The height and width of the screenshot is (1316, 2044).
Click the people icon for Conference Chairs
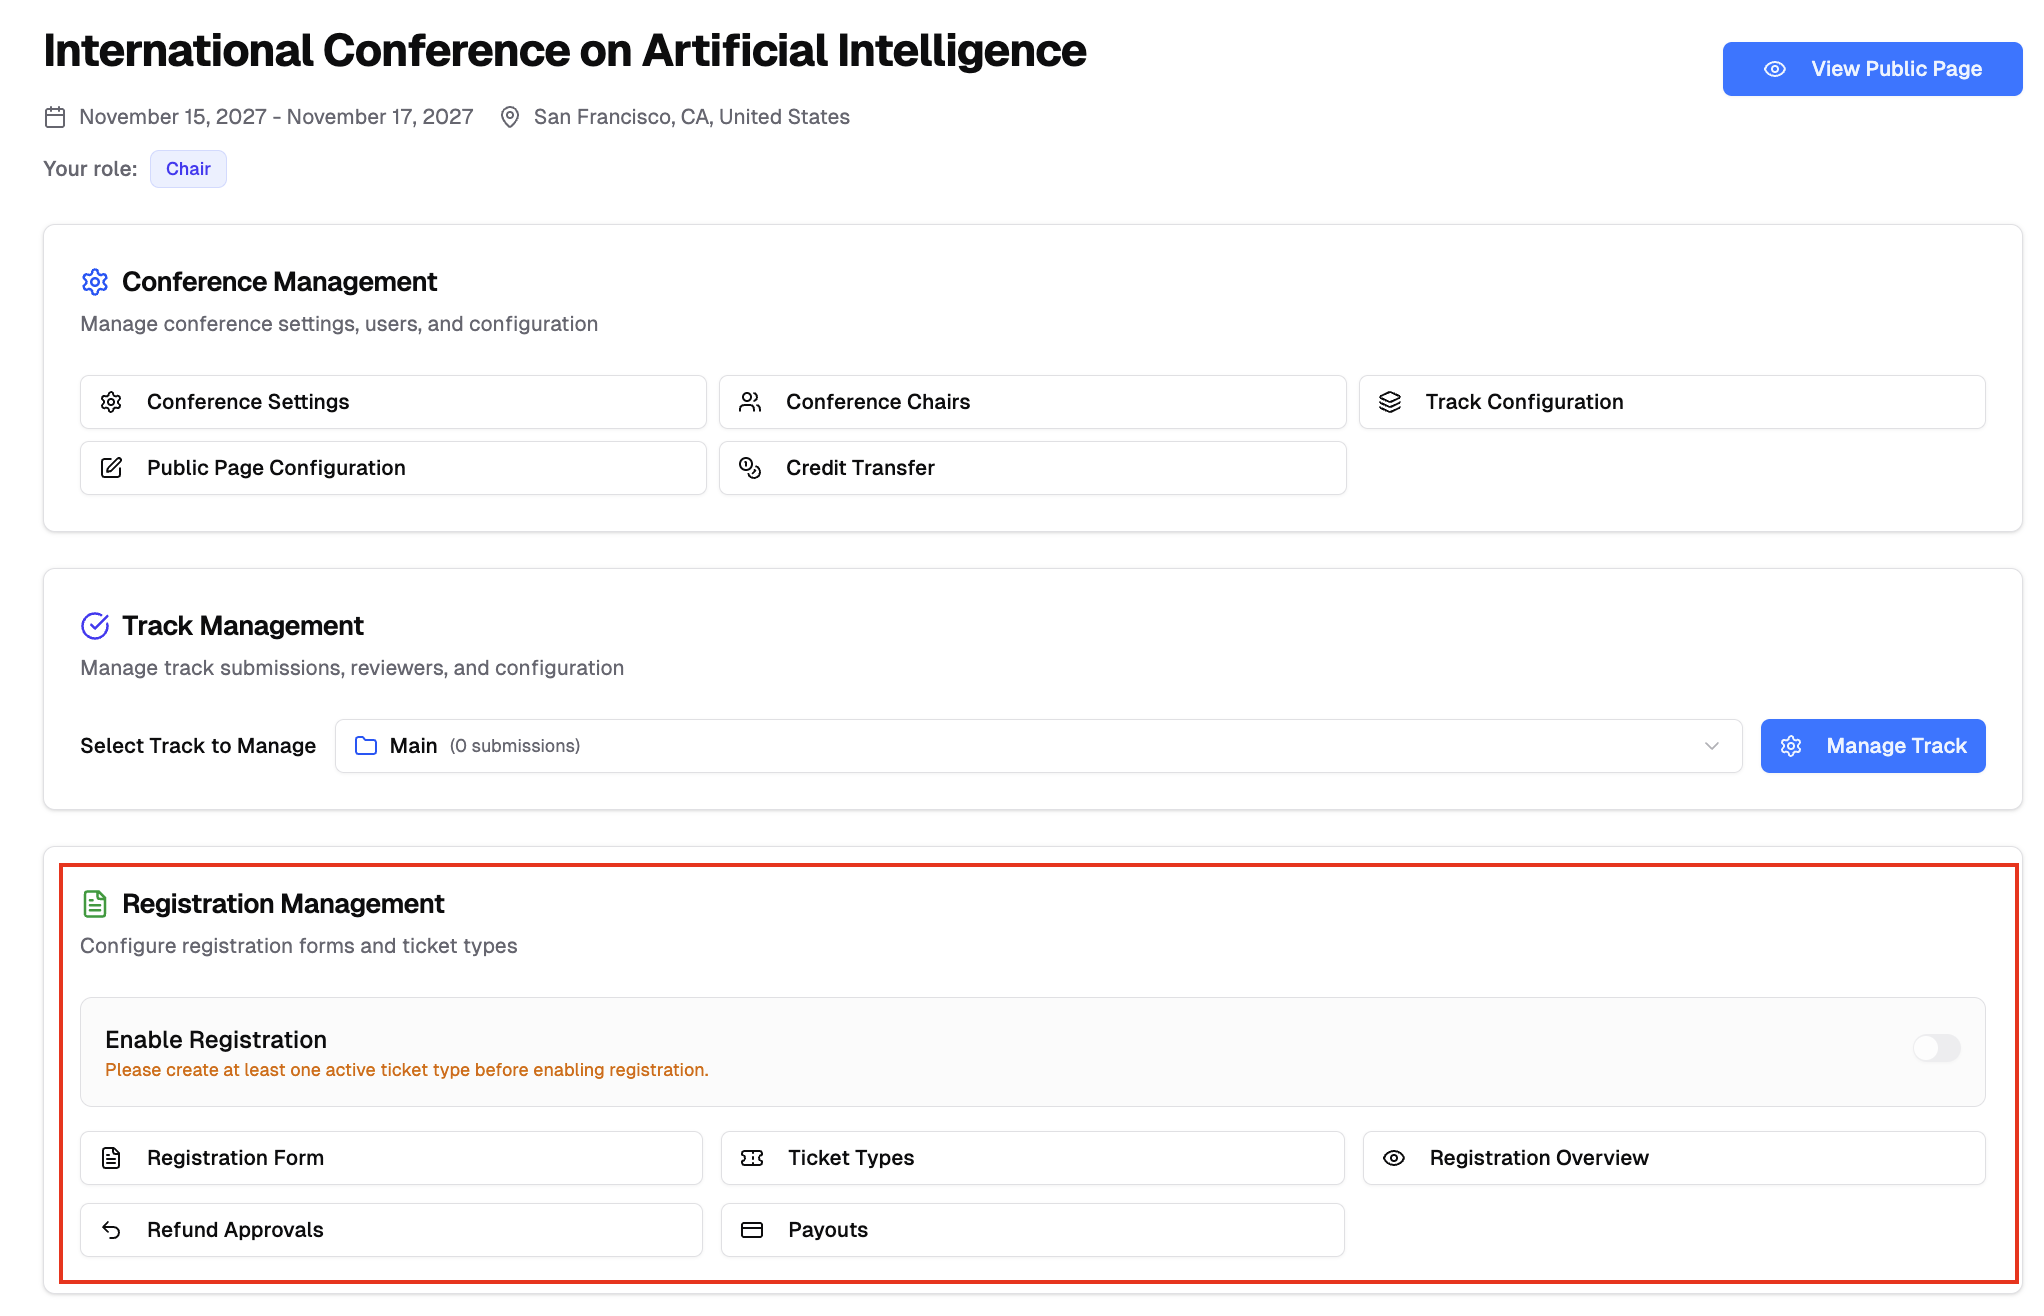pyautogui.click(x=750, y=402)
